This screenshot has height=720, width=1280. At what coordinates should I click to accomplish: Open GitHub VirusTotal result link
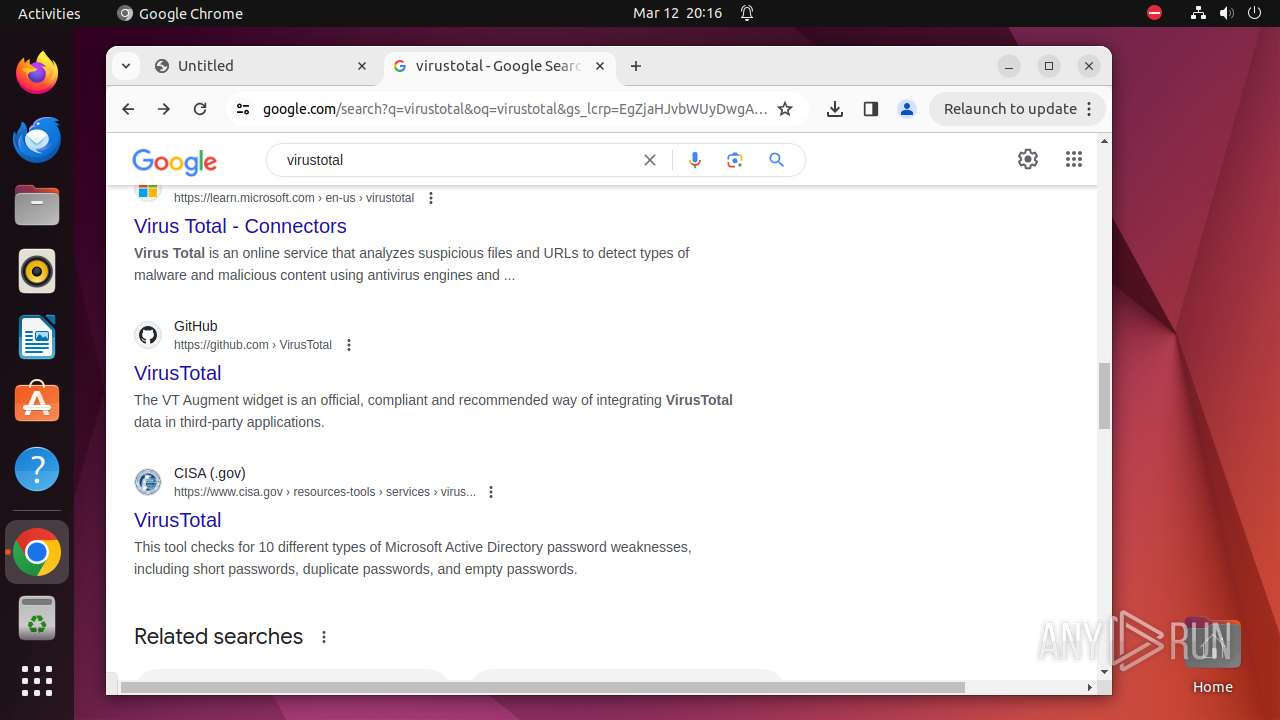coord(177,373)
